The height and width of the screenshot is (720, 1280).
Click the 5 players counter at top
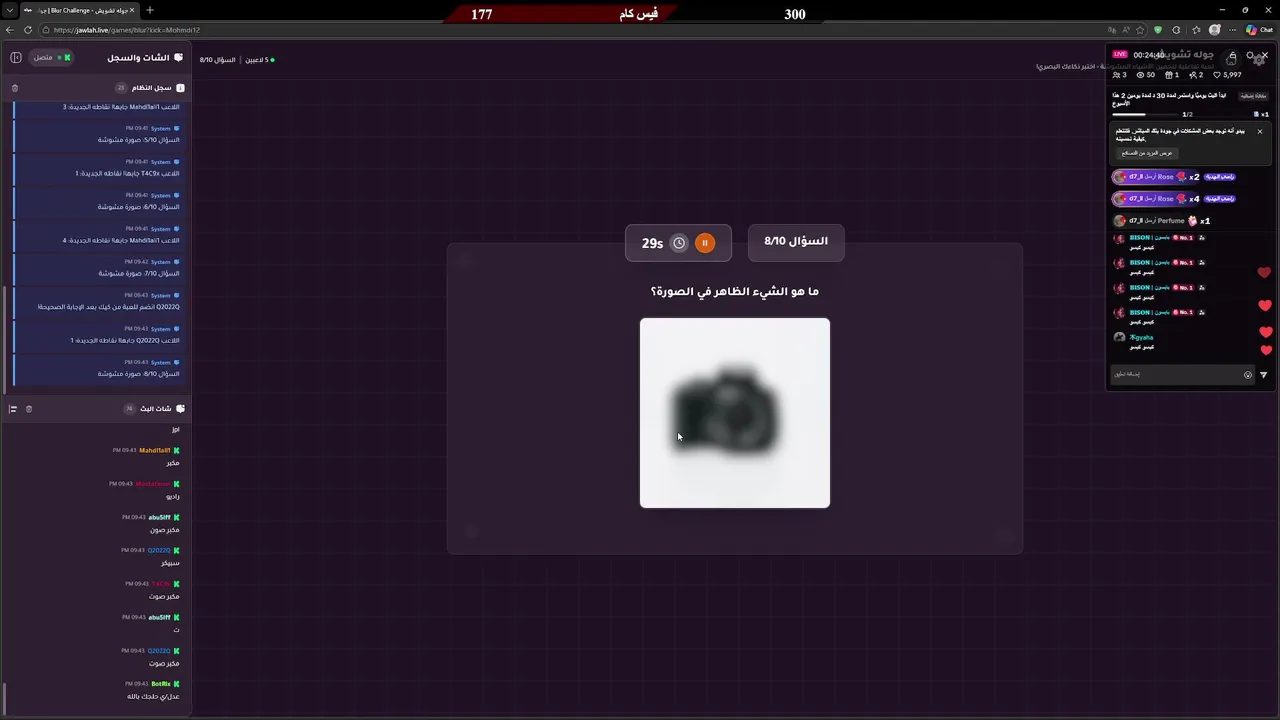pyautogui.click(x=259, y=60)
